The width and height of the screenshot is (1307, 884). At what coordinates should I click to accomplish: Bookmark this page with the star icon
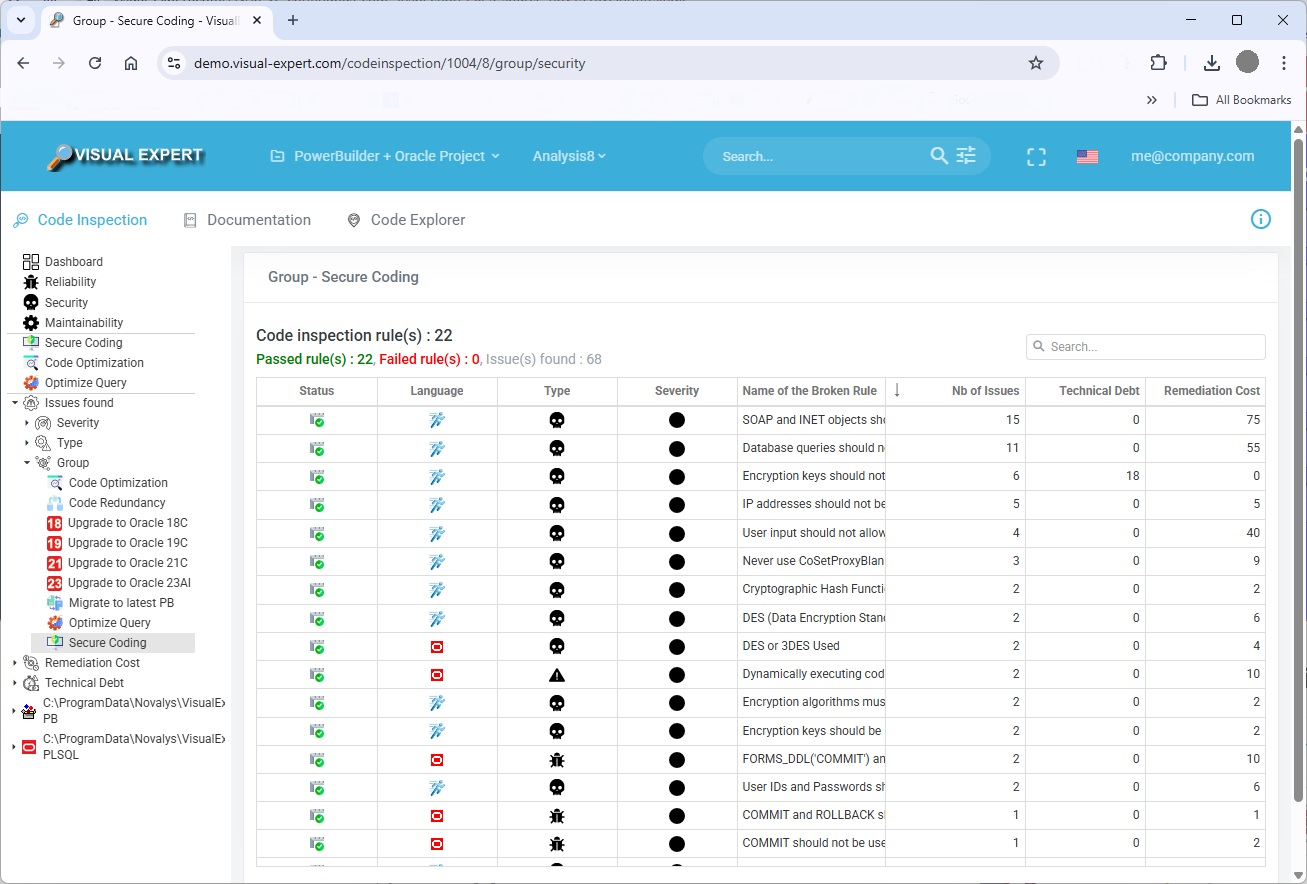coord(1036,63)
